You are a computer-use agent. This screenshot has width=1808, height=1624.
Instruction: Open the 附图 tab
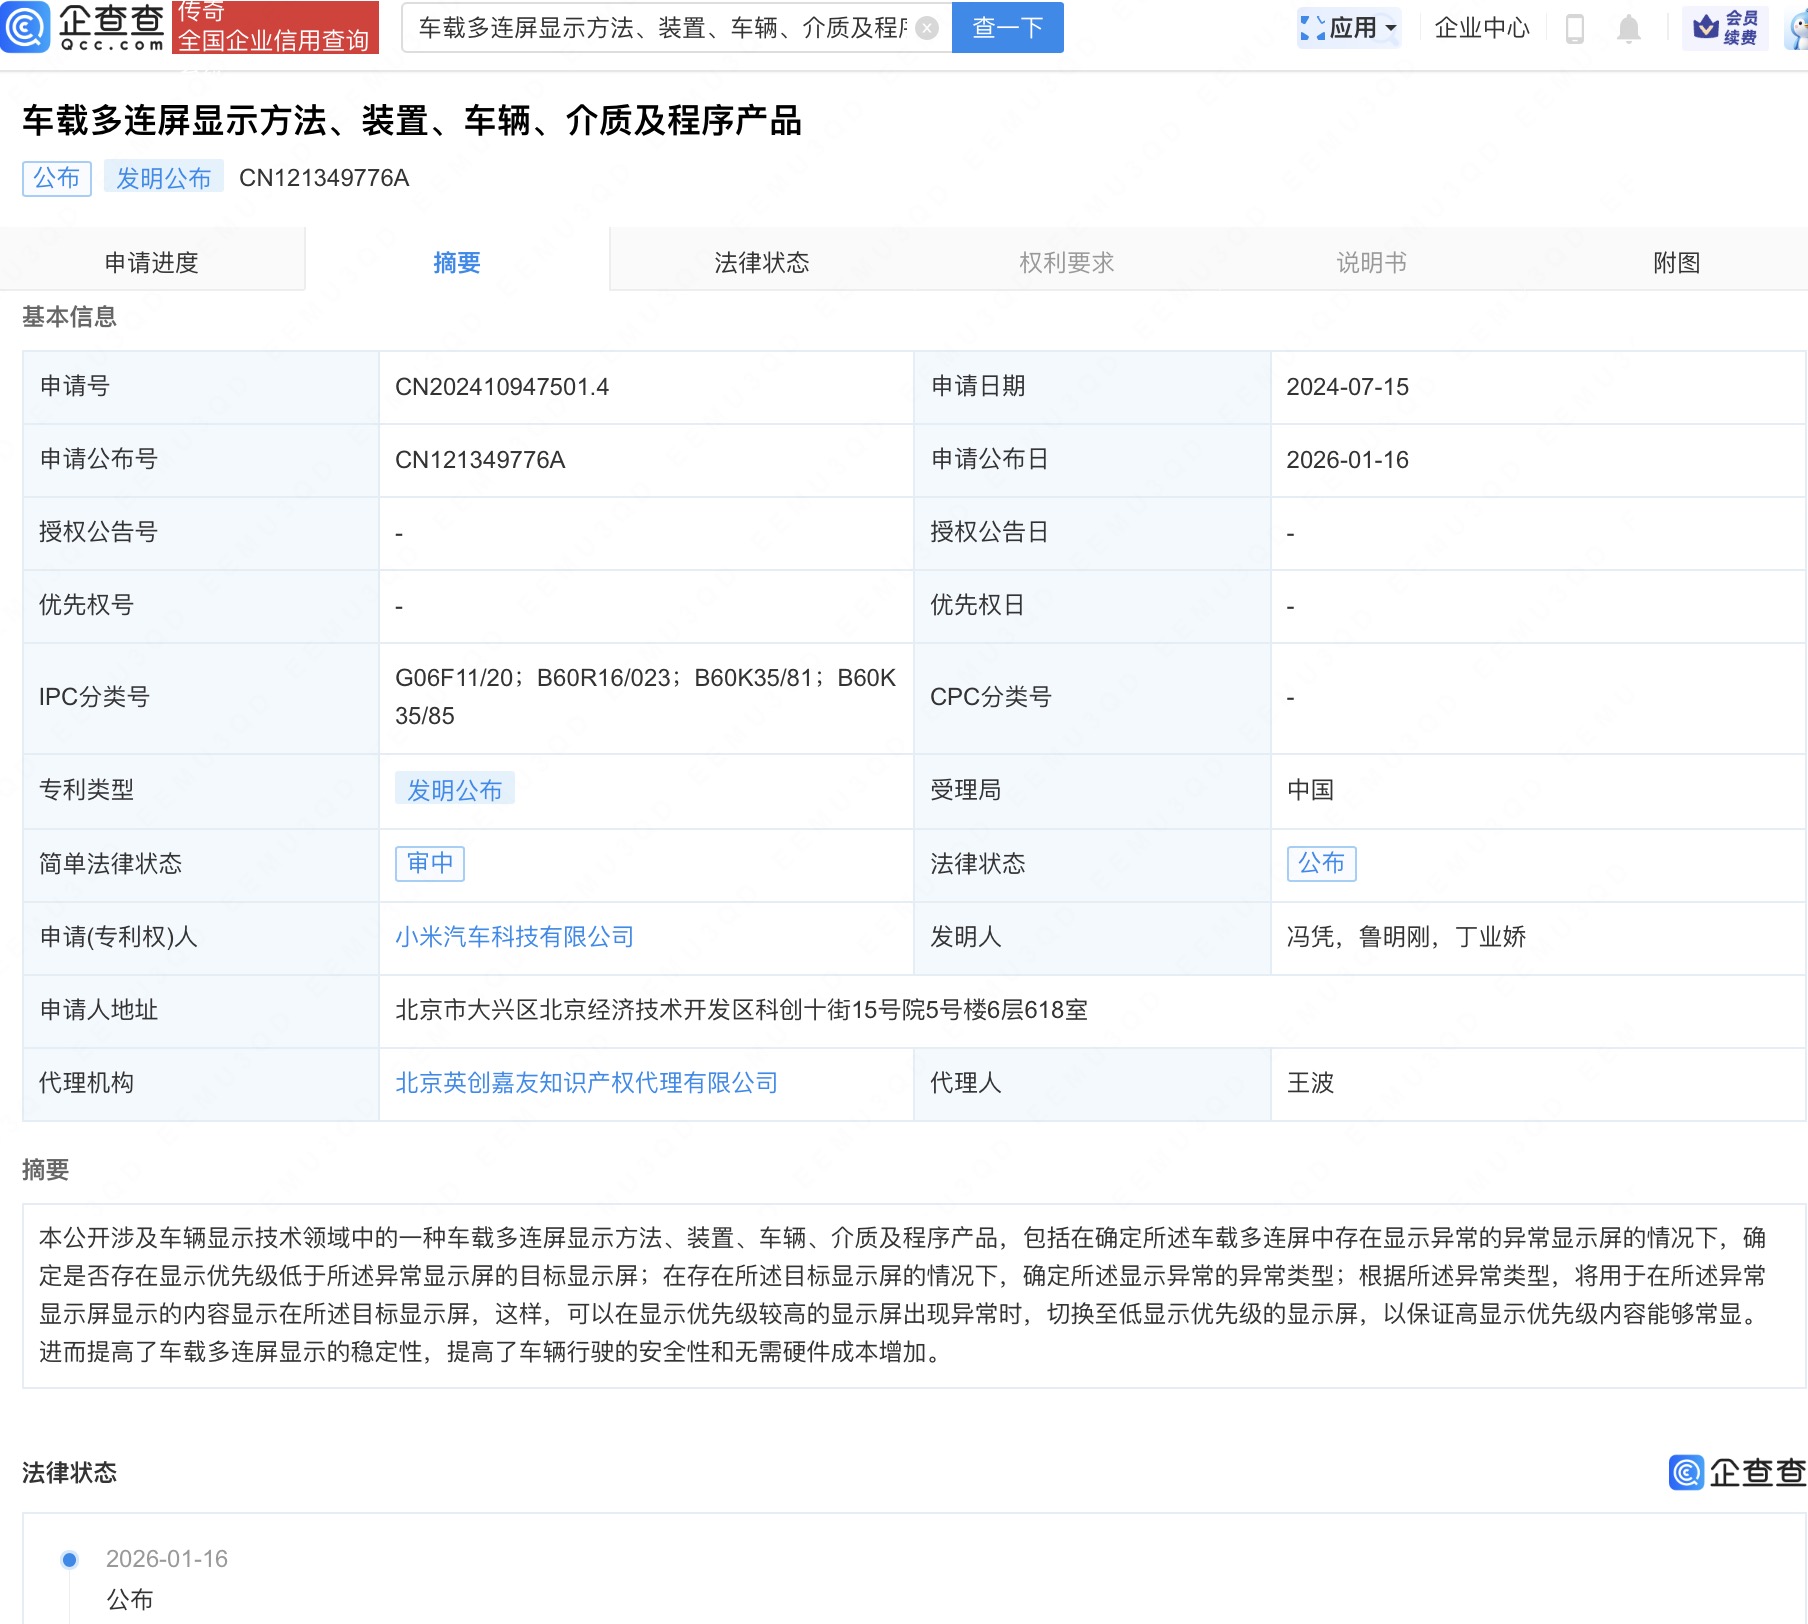click(x=1676, y=262)
